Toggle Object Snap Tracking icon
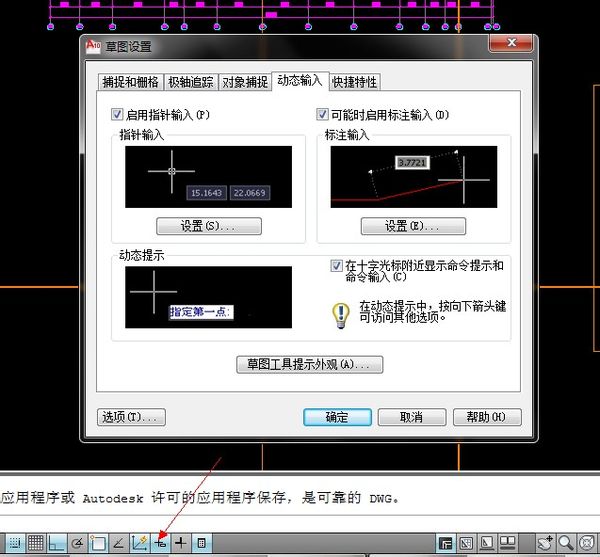This screenshot has height=557, width=600. pyautogui.click(x=119, y=542)
